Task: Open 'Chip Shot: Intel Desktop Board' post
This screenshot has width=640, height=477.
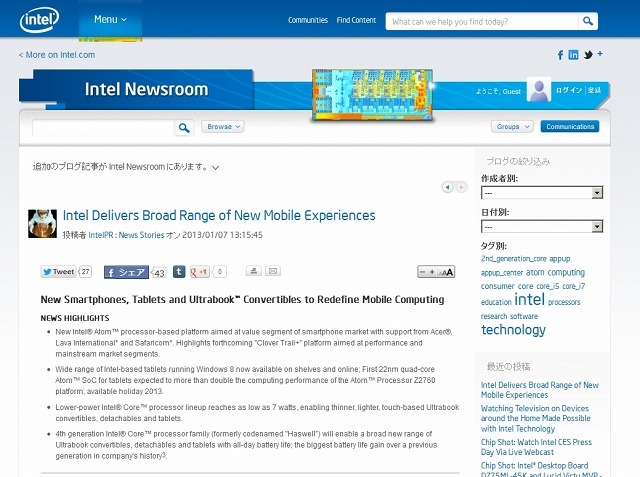Action: tap(540, 469)
